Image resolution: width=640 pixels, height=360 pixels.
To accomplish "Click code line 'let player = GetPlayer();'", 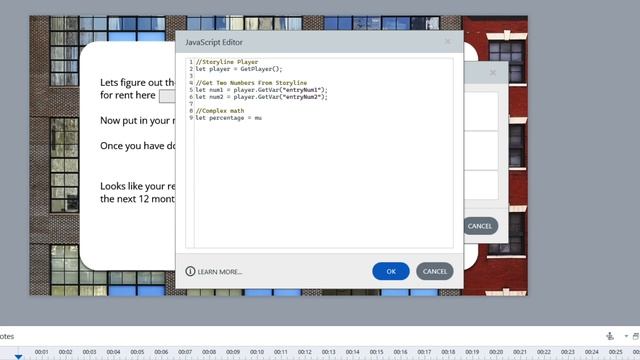I will [x=239, y=69].
